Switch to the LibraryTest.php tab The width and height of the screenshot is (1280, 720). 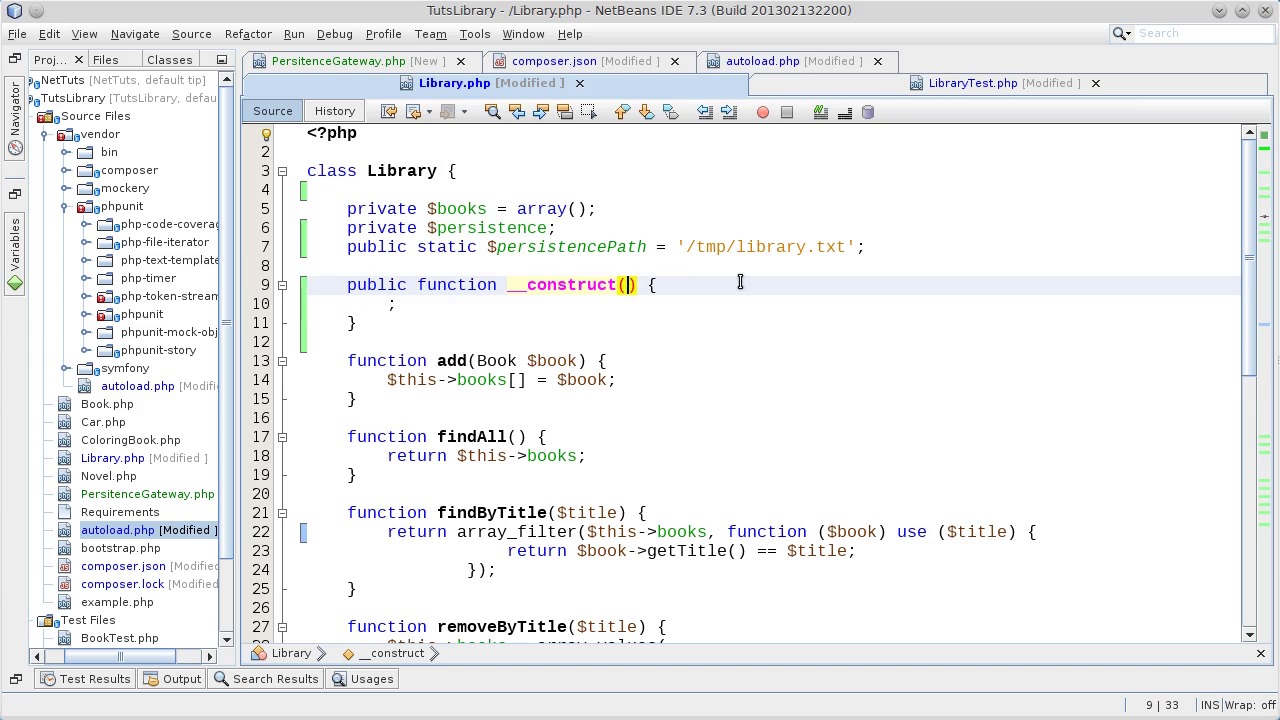(972, 83)
